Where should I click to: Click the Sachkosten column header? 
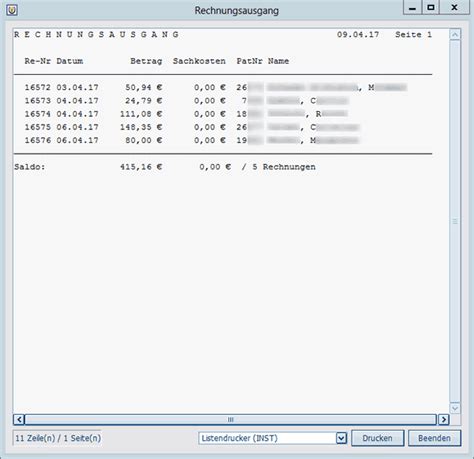tap(199, 61)
